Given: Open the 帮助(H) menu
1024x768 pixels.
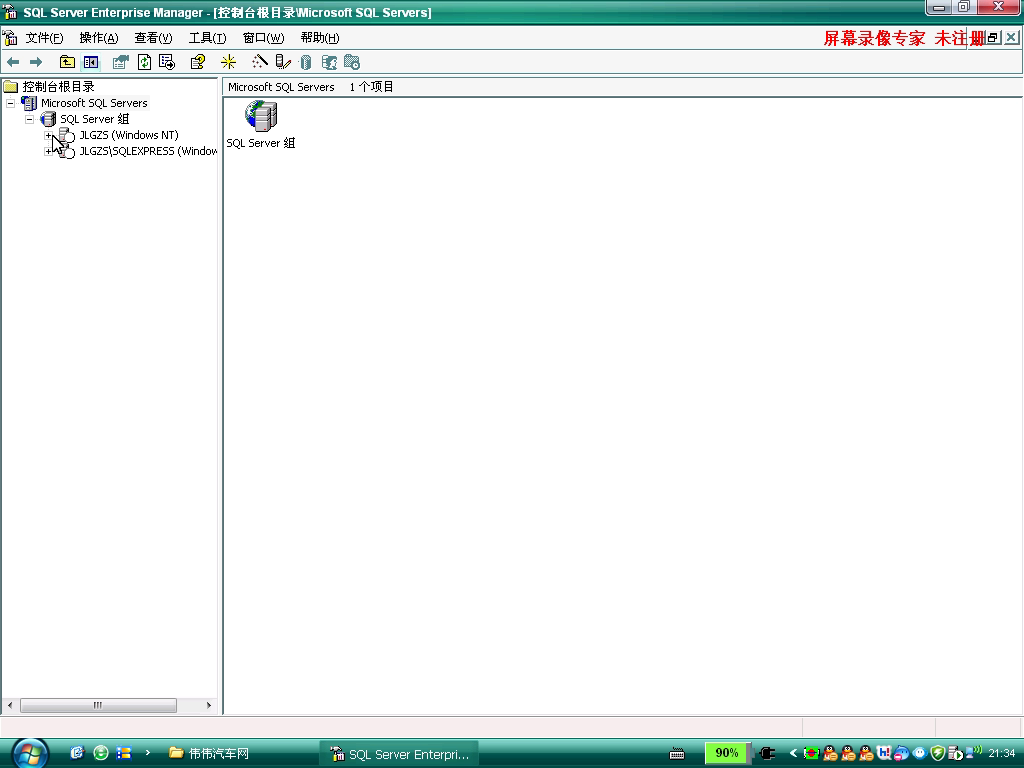Looking at the screenshot, I should [x=320, y=38].
